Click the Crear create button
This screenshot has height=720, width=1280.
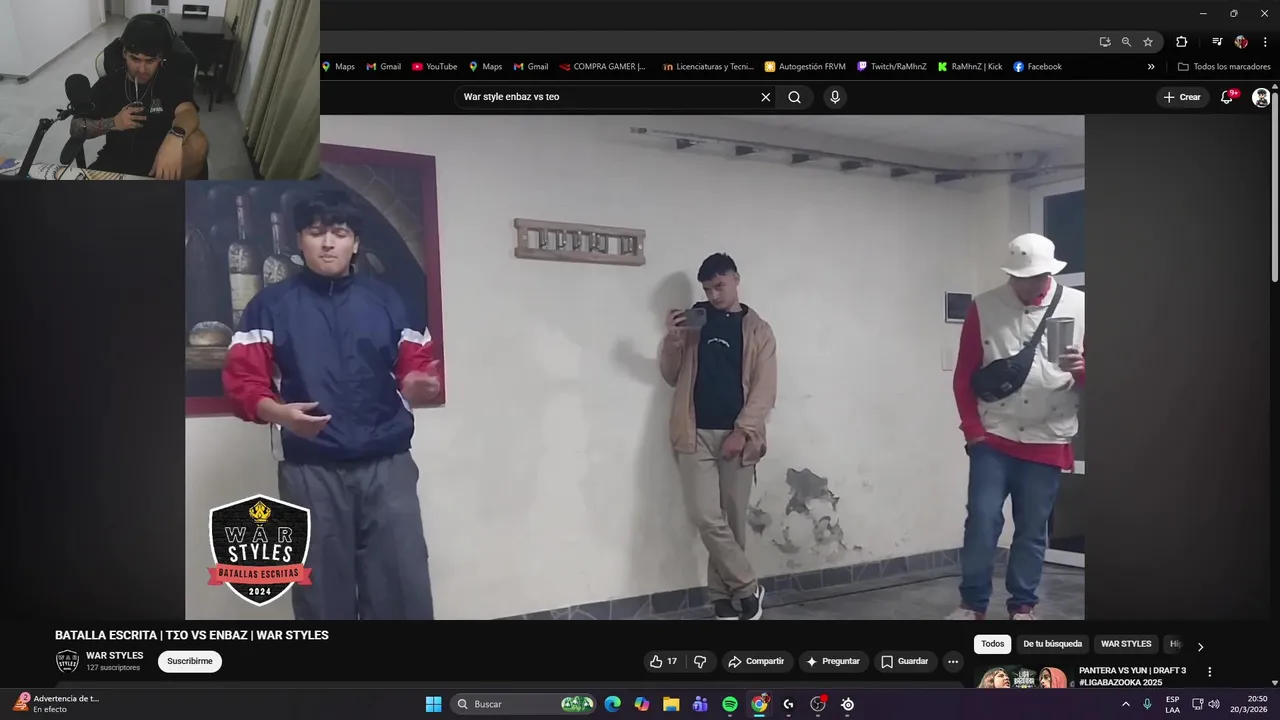pyautogui.click(x=1181, y=97)
